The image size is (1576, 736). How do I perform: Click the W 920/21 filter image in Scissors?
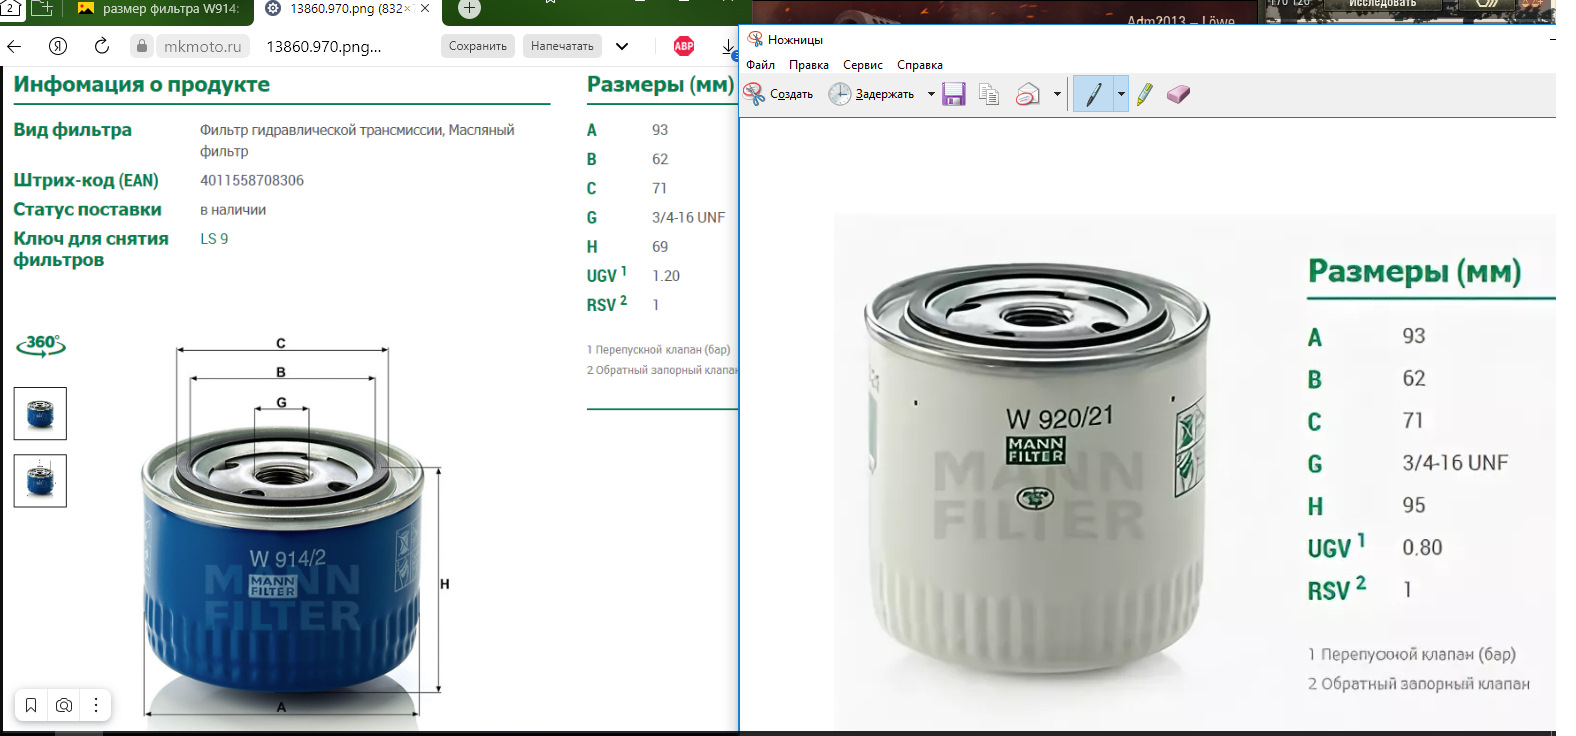click(1037, 470)
